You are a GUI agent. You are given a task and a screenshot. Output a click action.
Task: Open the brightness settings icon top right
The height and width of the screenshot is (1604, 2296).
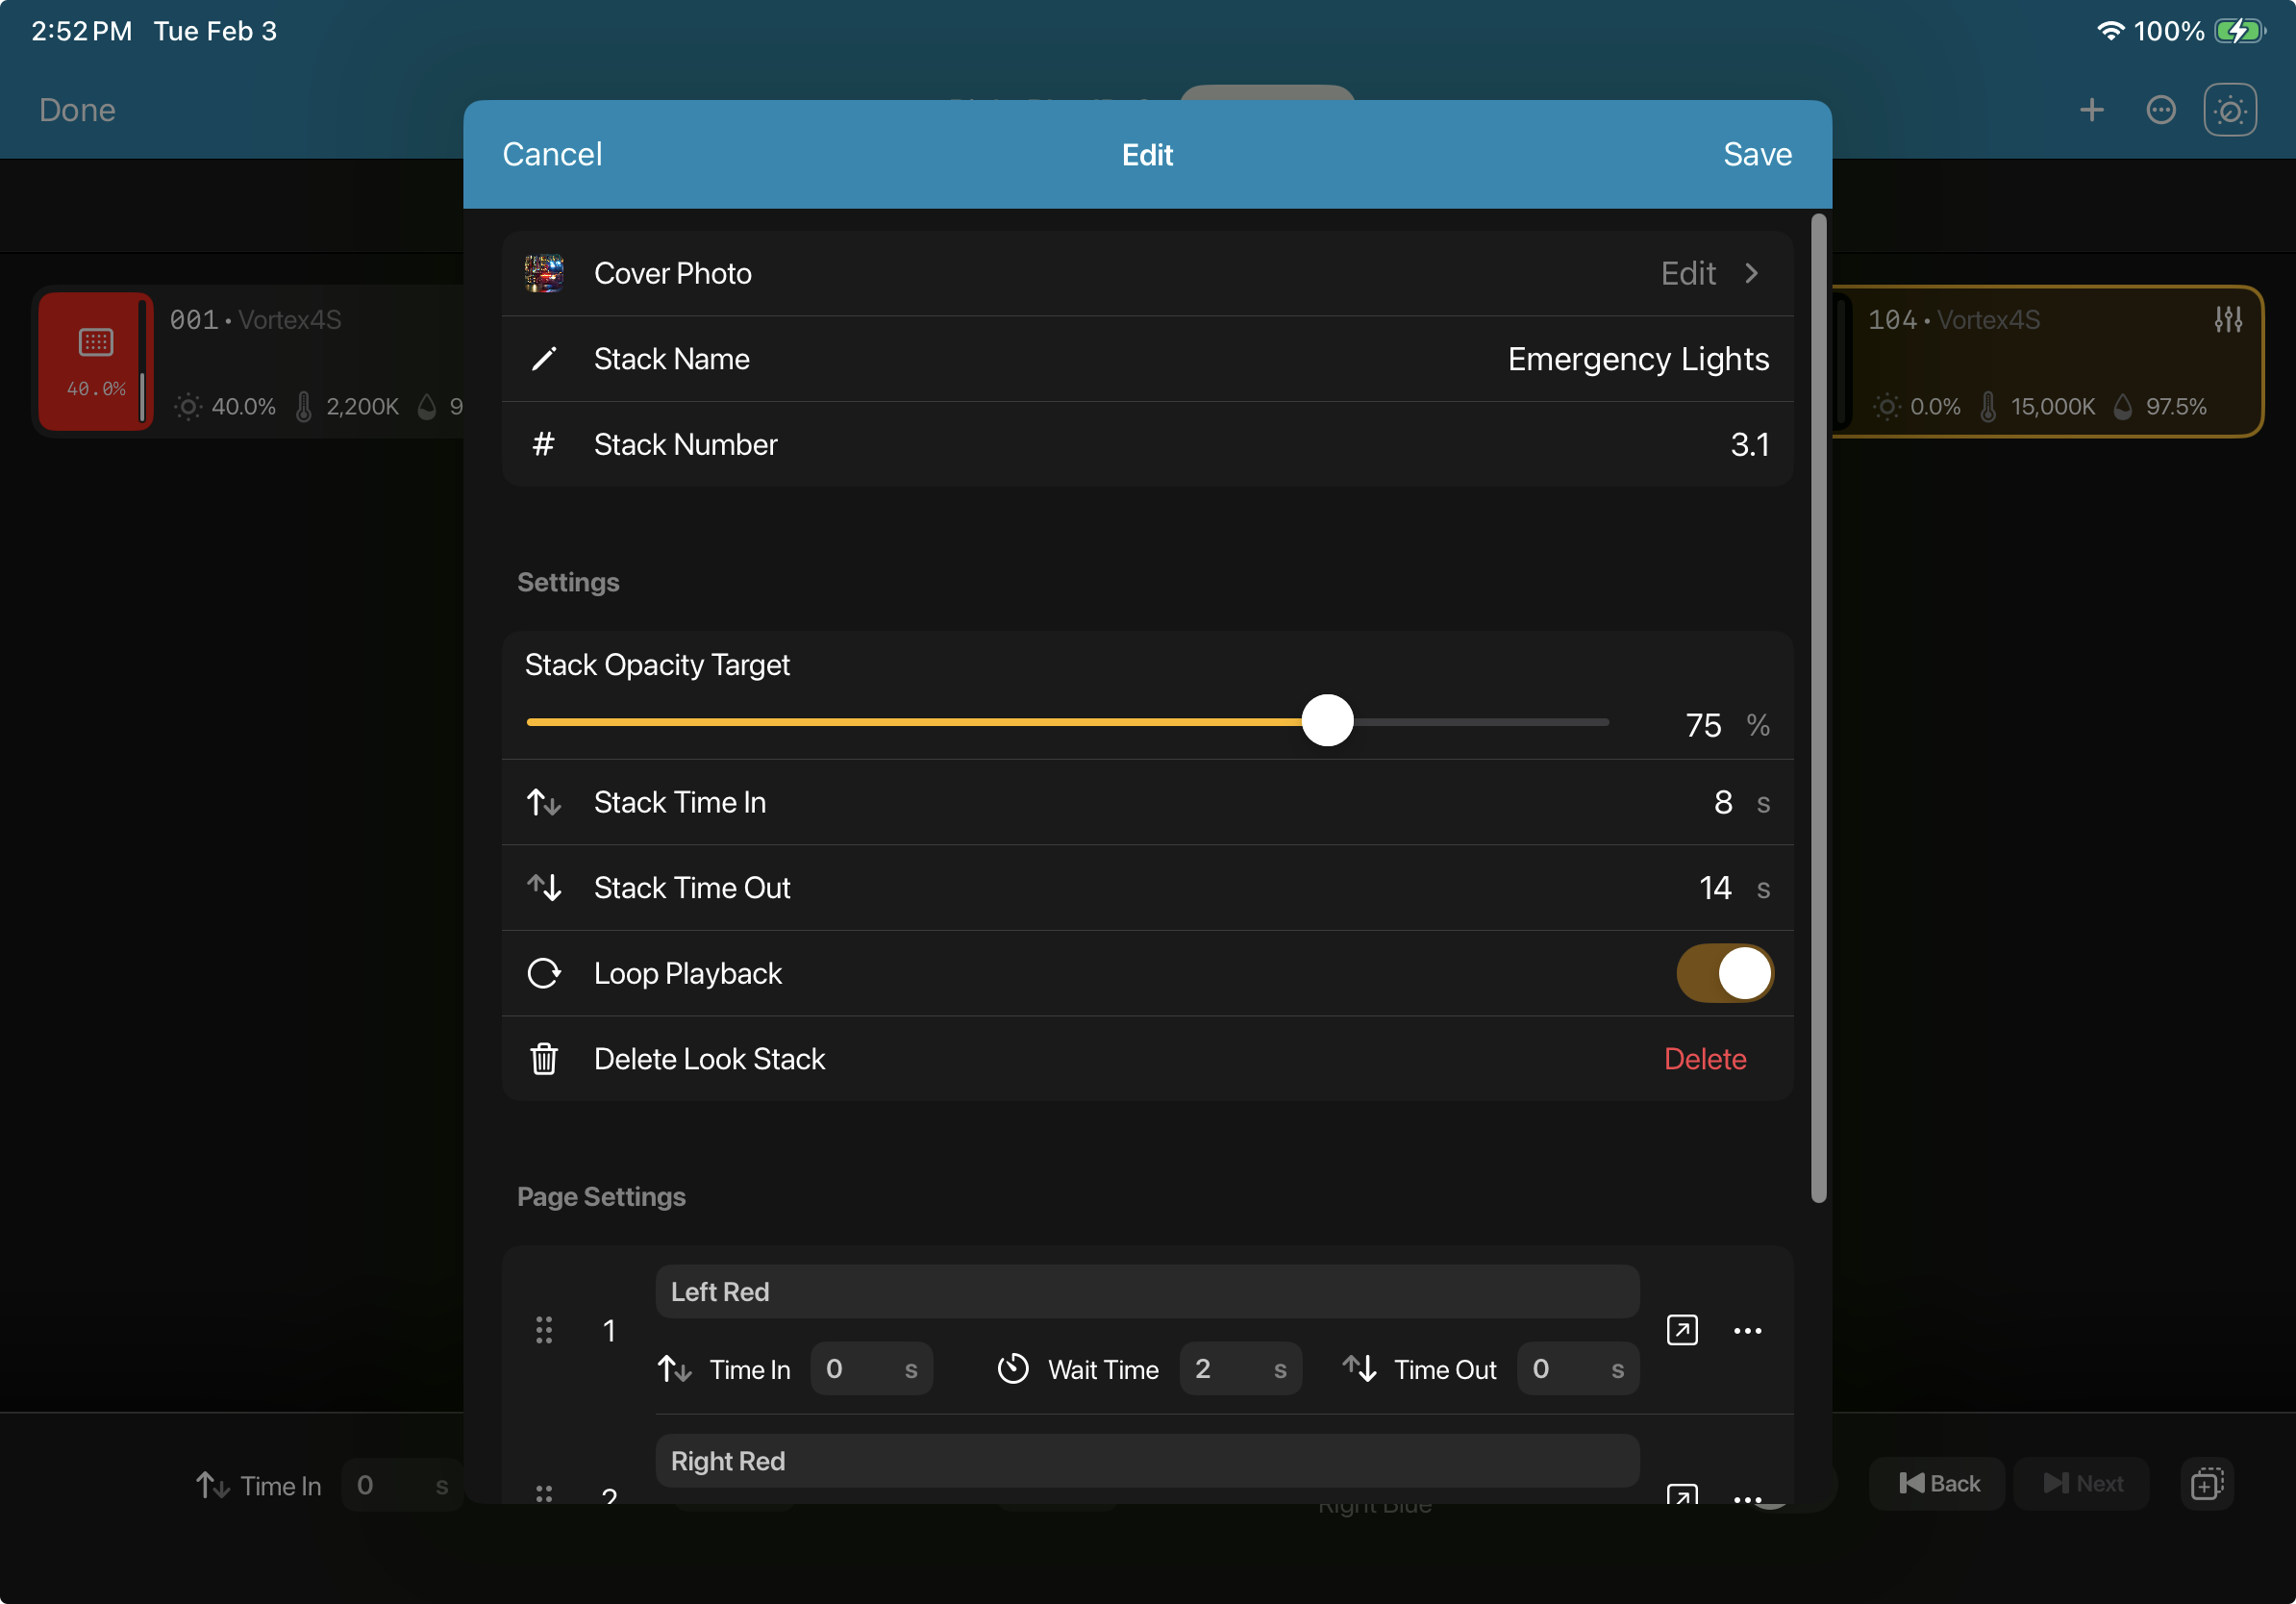click(2230, 110)
